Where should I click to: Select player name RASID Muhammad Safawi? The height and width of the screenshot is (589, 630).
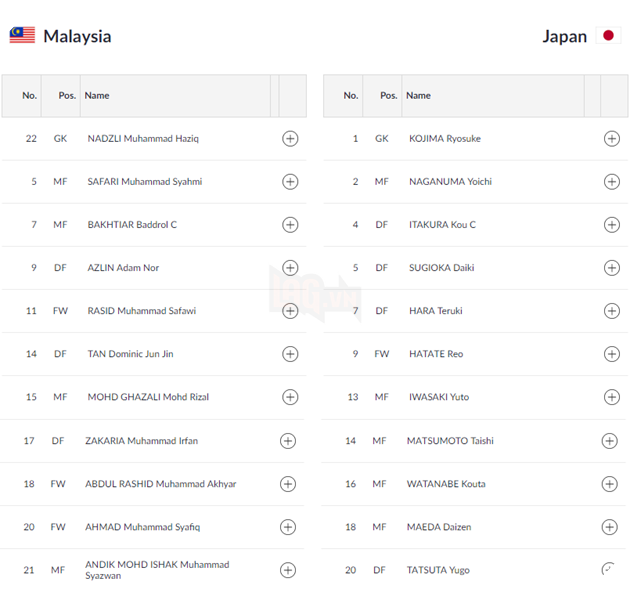pos(142,311)
